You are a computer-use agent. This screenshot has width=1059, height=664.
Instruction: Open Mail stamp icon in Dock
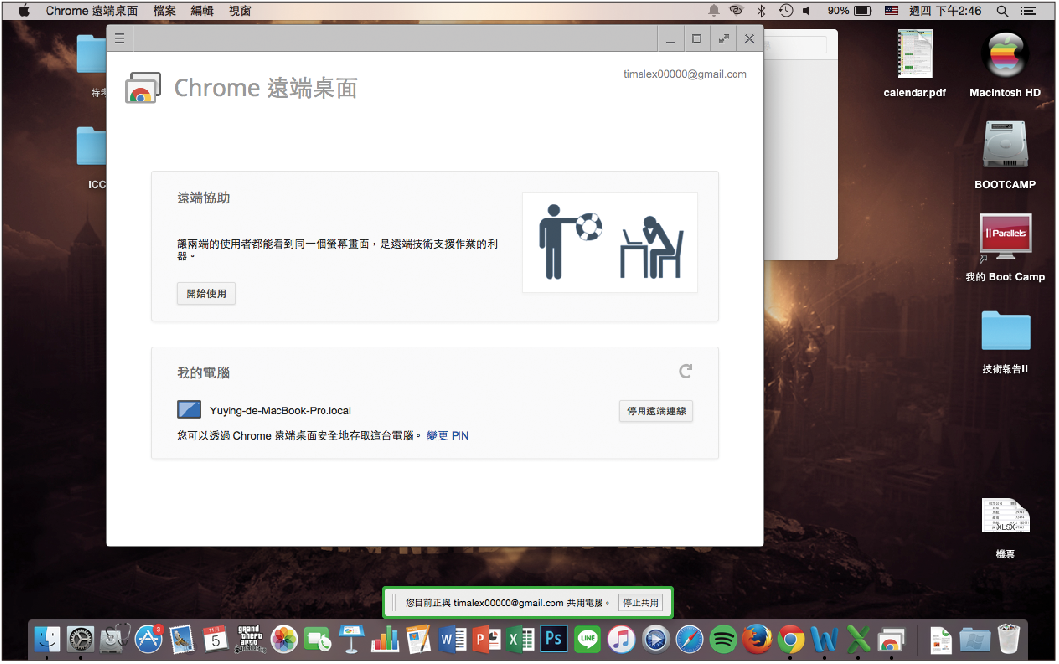[182, 638]
